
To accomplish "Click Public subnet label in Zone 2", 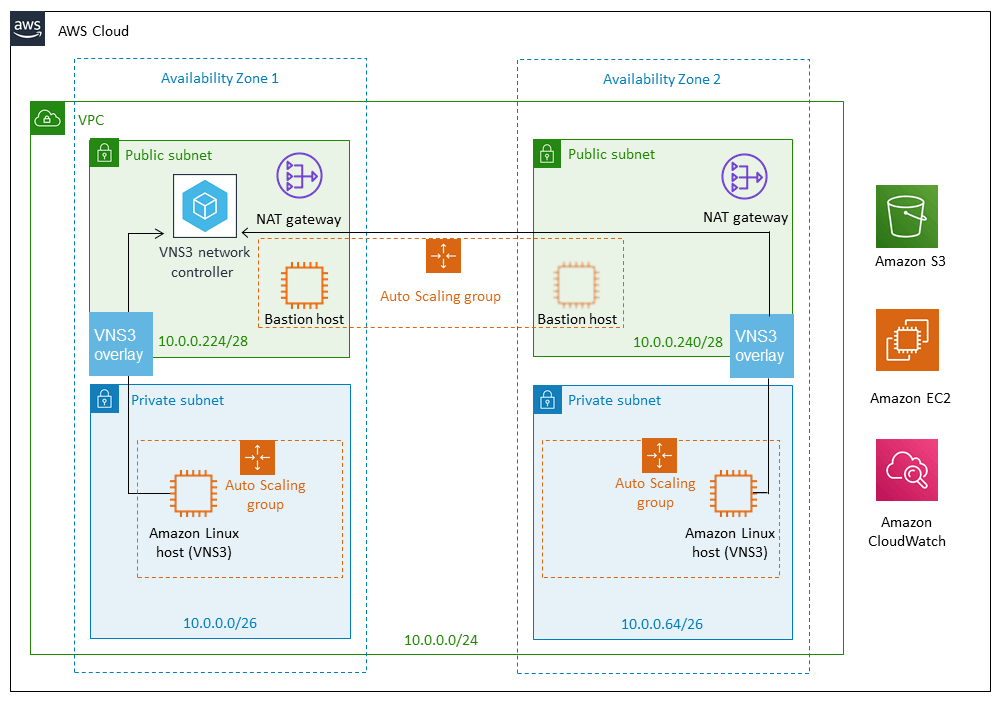I will pyautogui.click(x=612, y=154).
